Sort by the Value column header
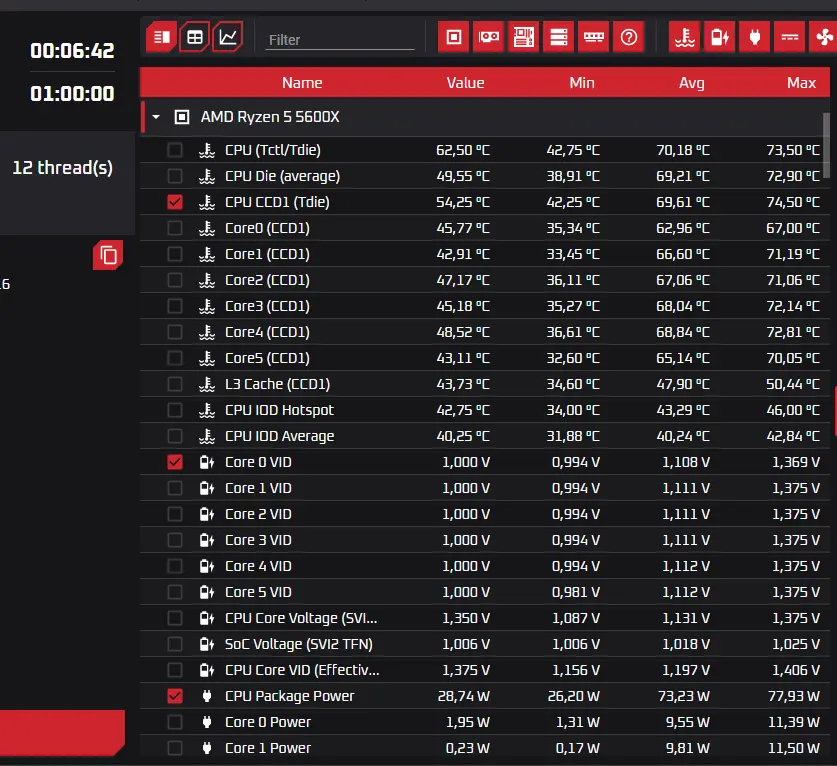837x766 pixels. tap(465, 83)
